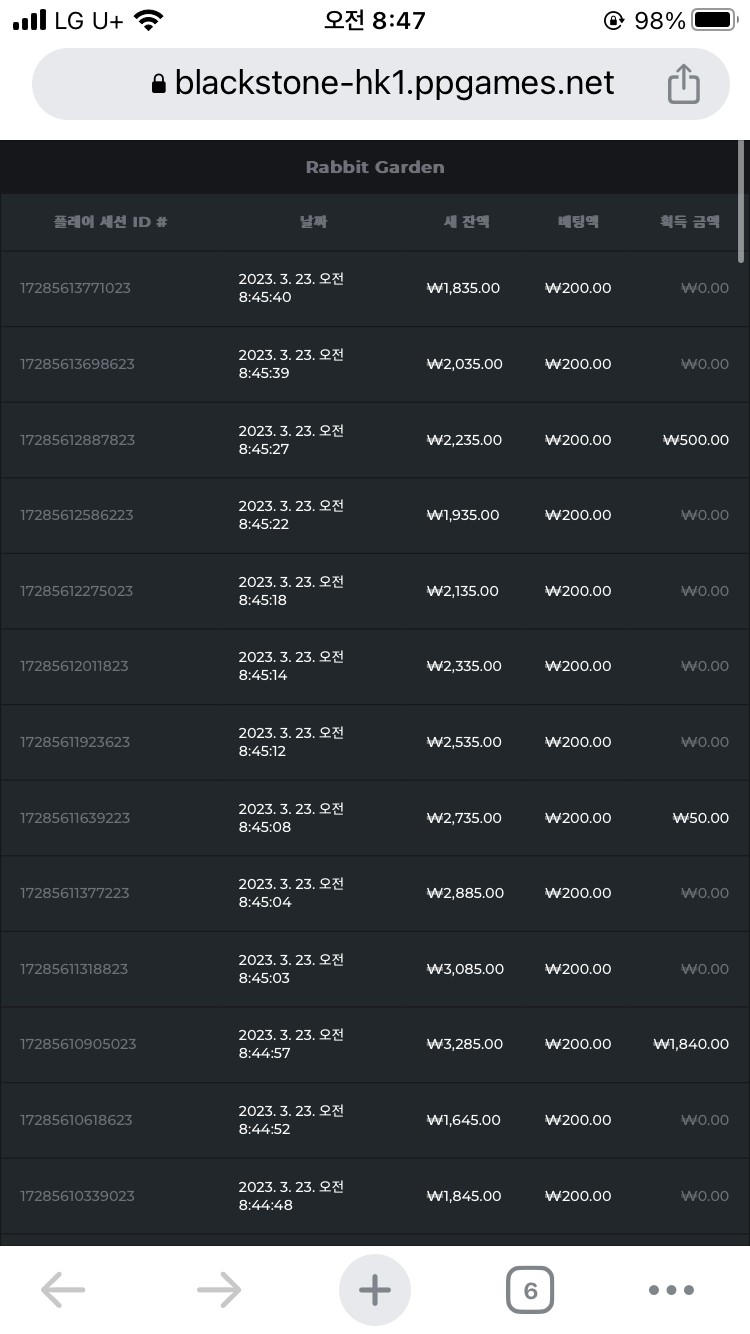Open the tab switcher showing 6 tabs

pyautogui.click(x=530, y=1290)
